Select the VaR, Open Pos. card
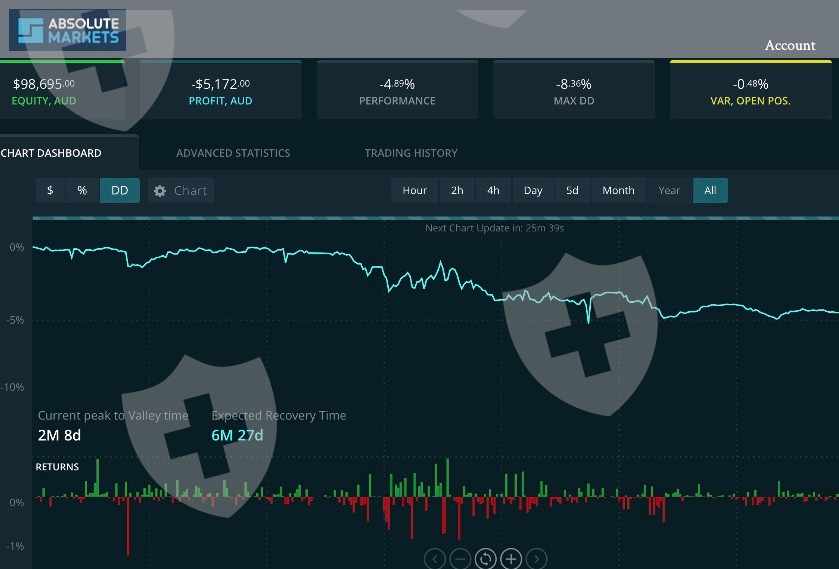This screenshot has width=839, height=569. coord(750,90)
